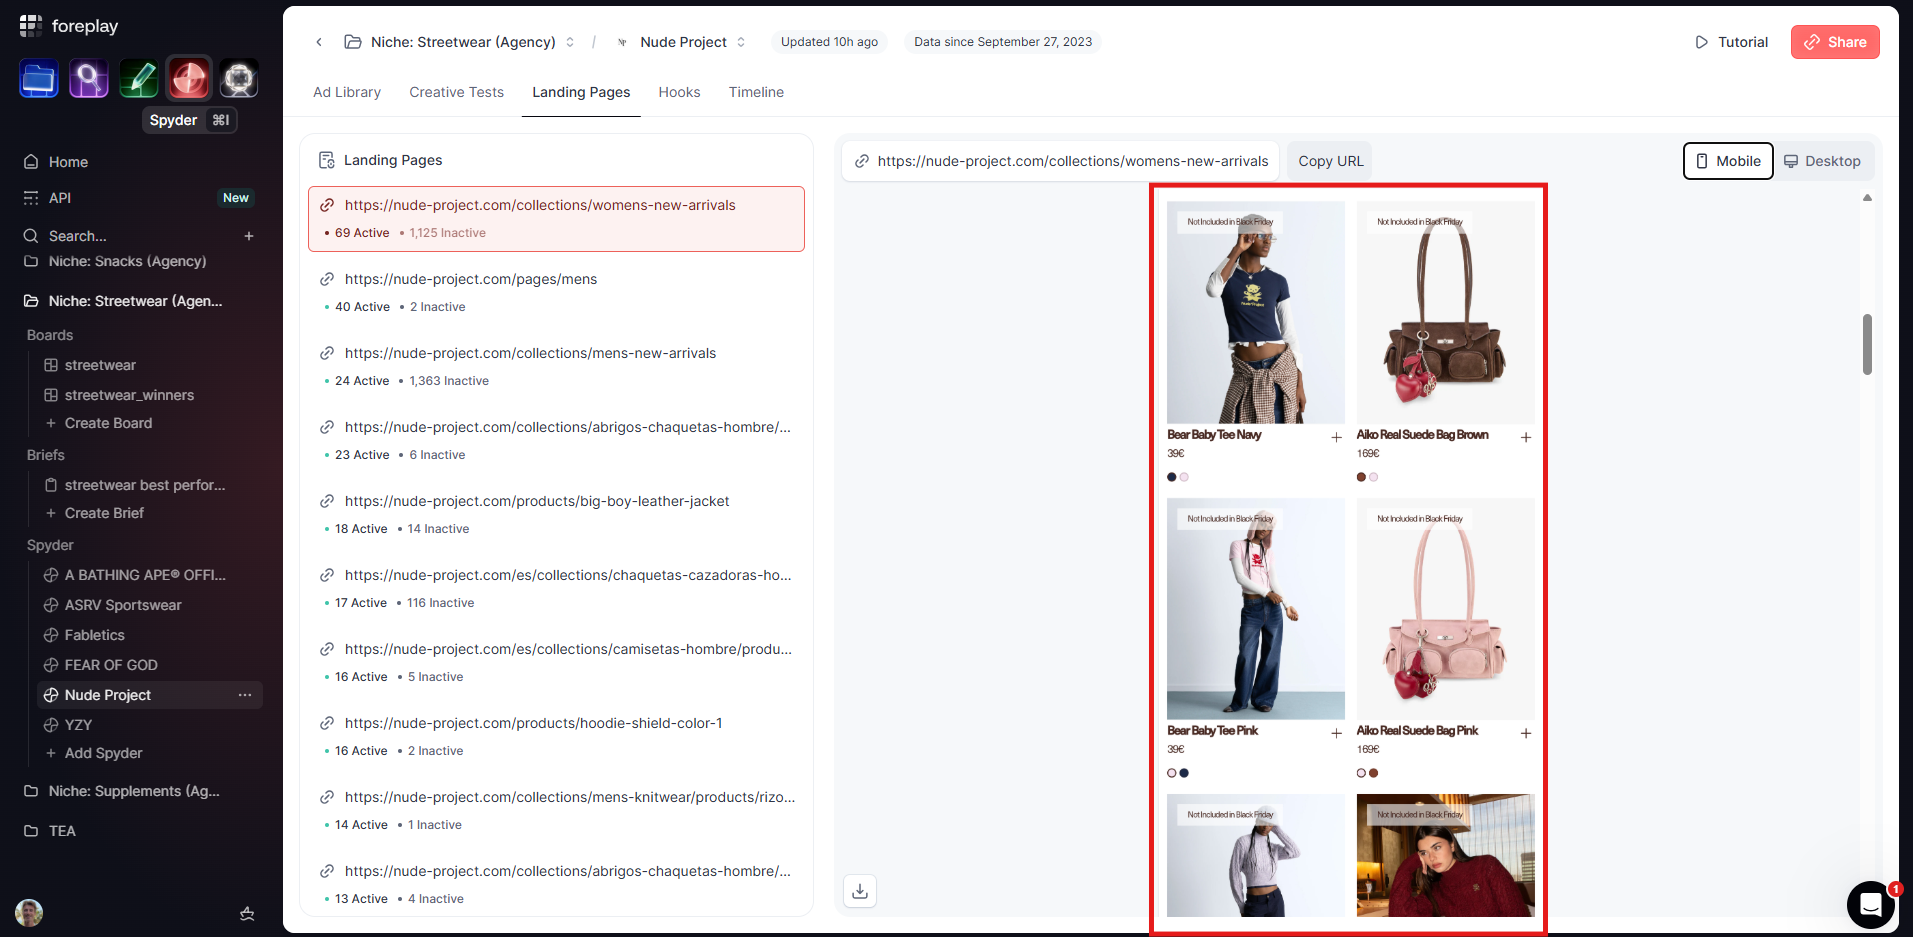The width and height of the screenshot is (1913, 937).
Task: Click the Share button
Action: point(1835,42)
